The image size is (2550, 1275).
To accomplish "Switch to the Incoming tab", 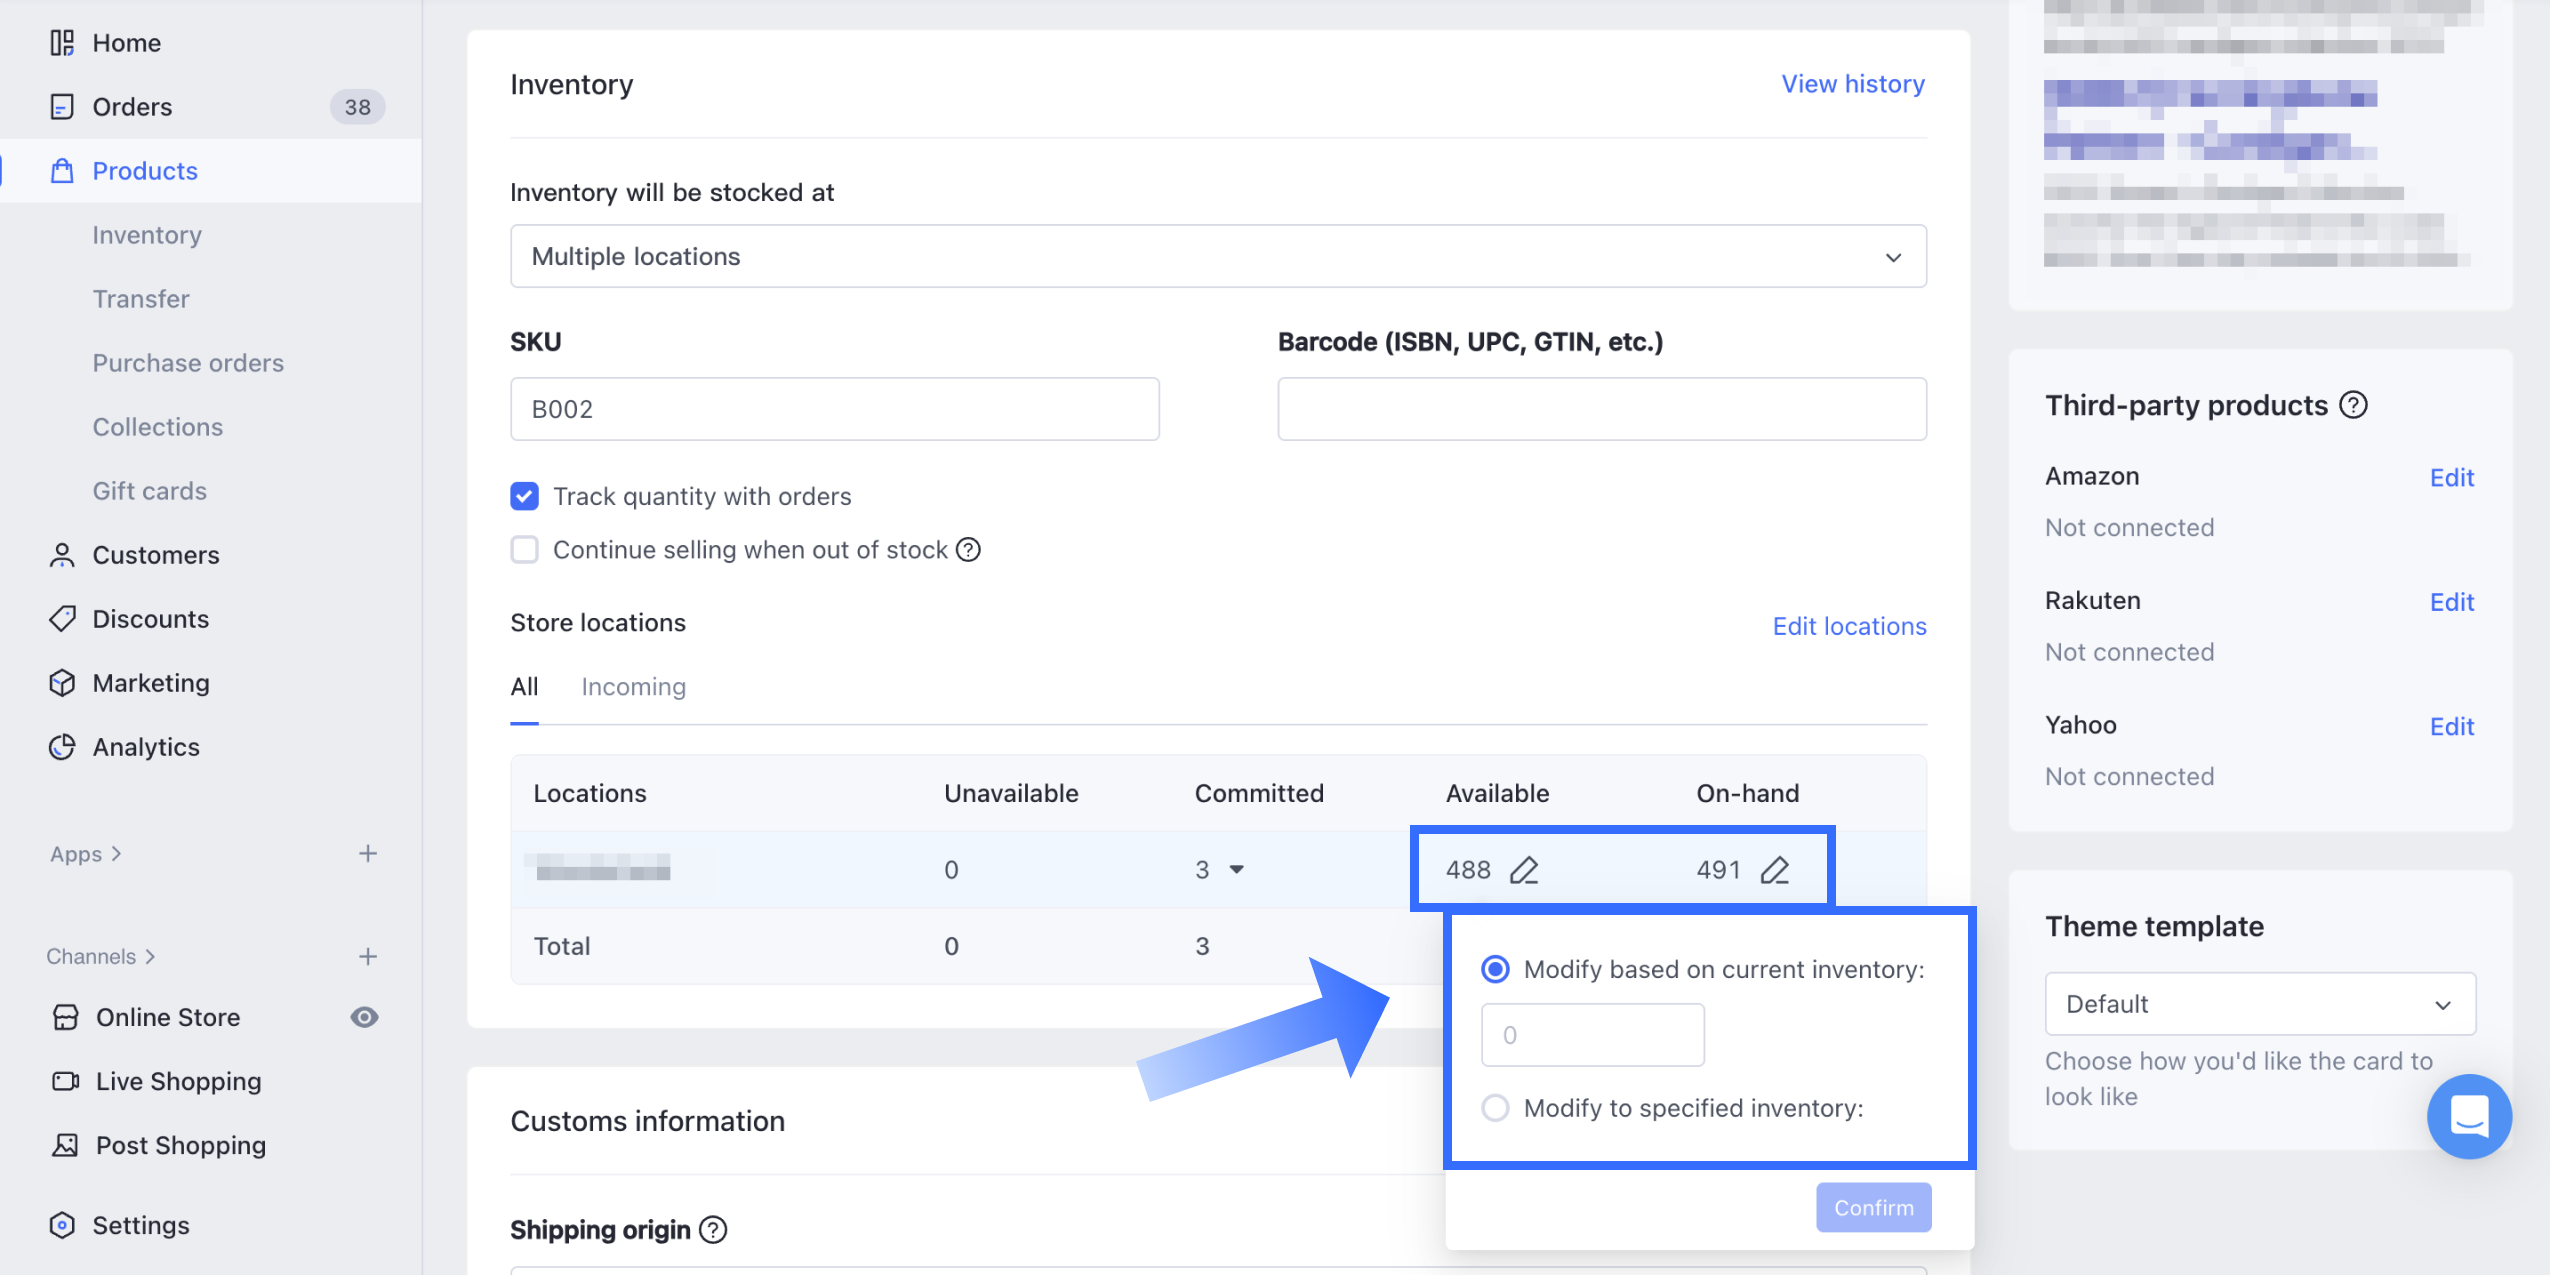I will (633, 687).
